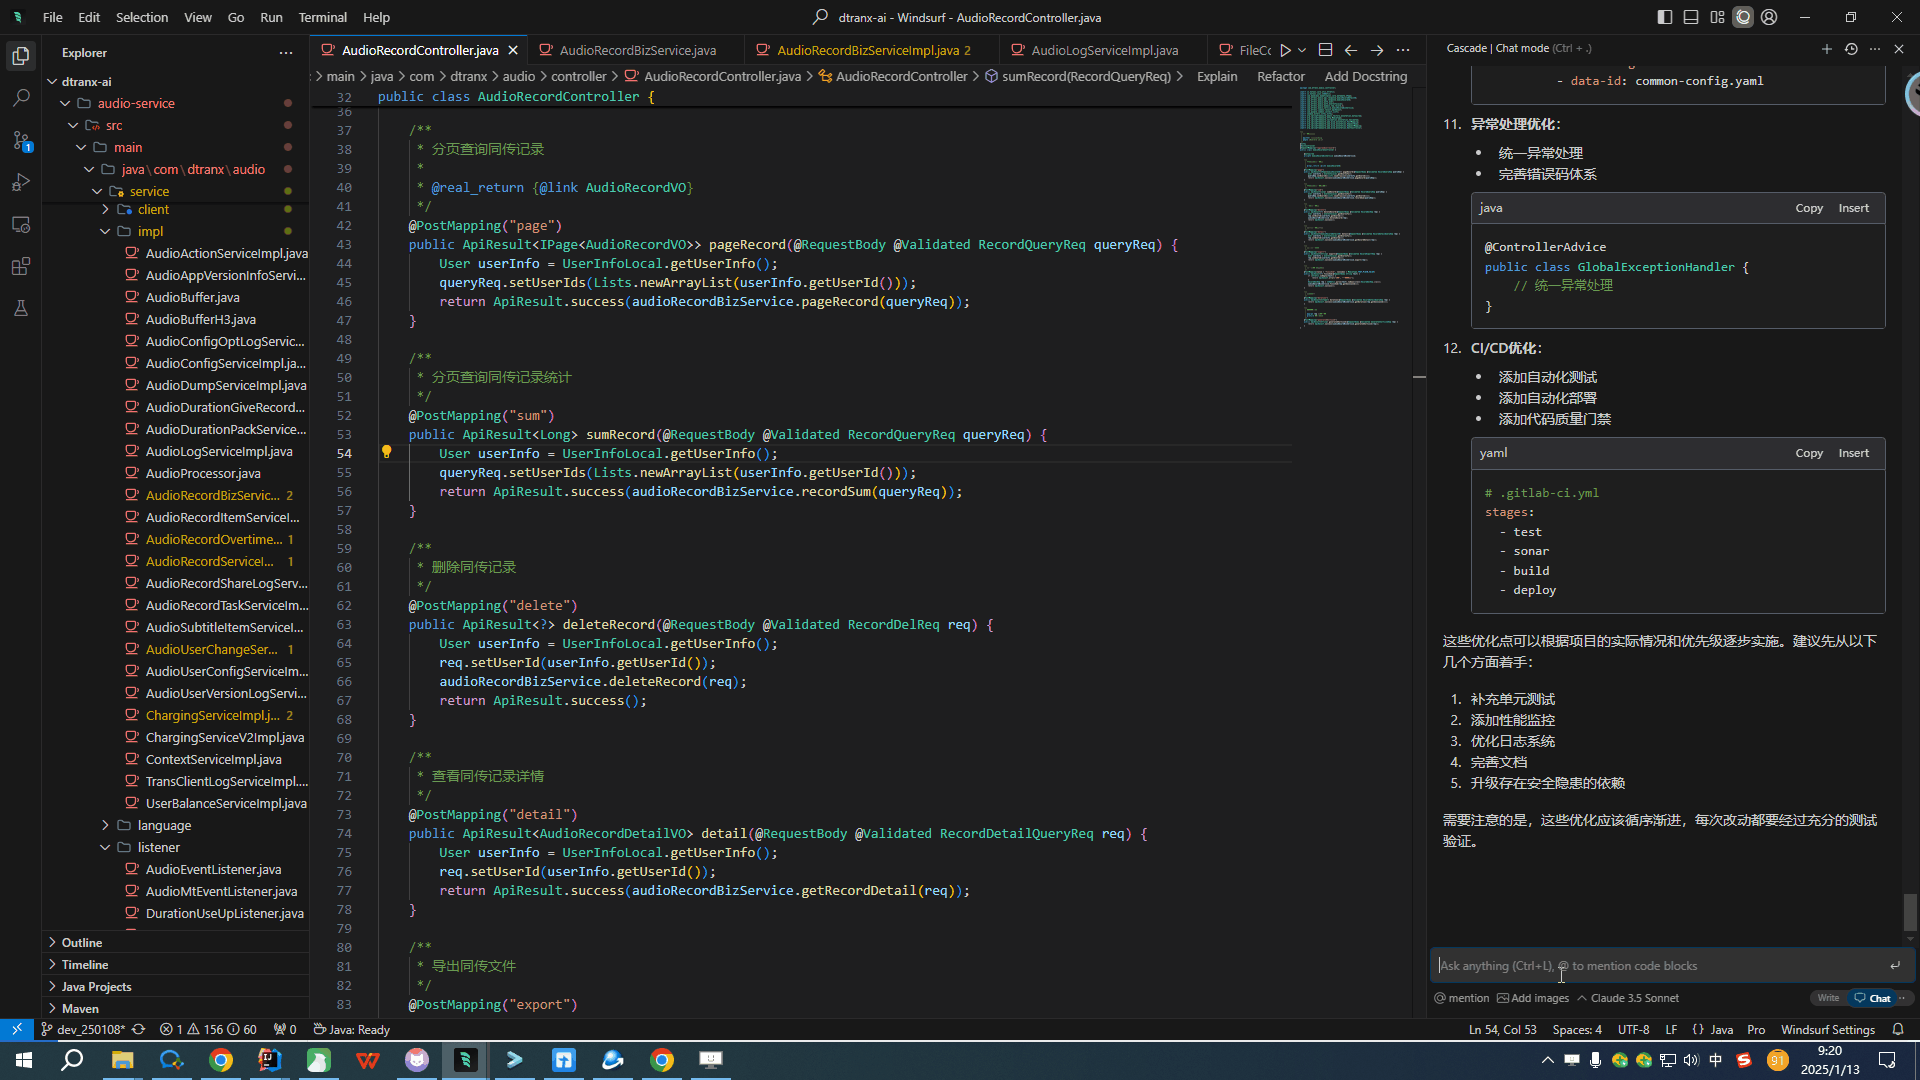Split the editor with split icon
1920x1080 pixels.
pos(1325,50)
